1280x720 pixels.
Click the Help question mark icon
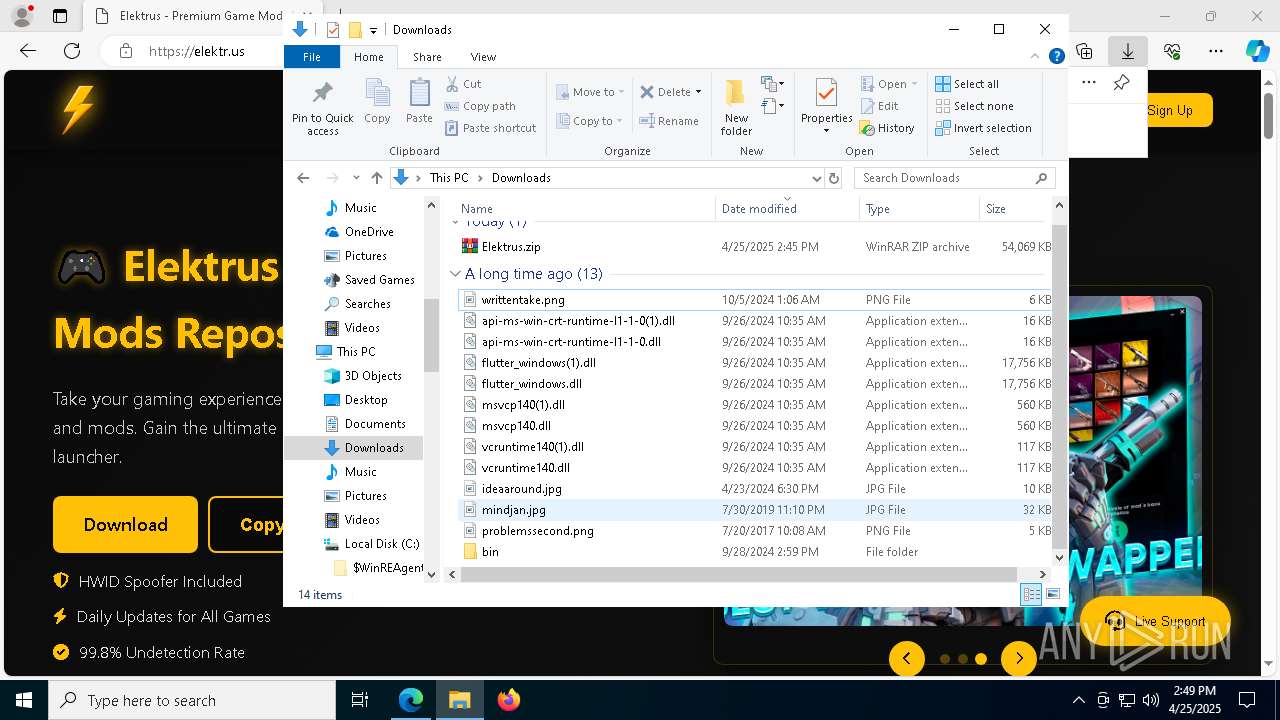1056,57
